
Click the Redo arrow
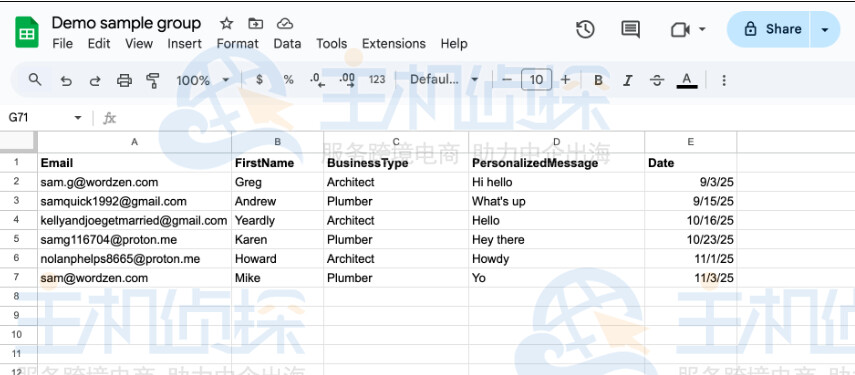[x=95, y=81]
